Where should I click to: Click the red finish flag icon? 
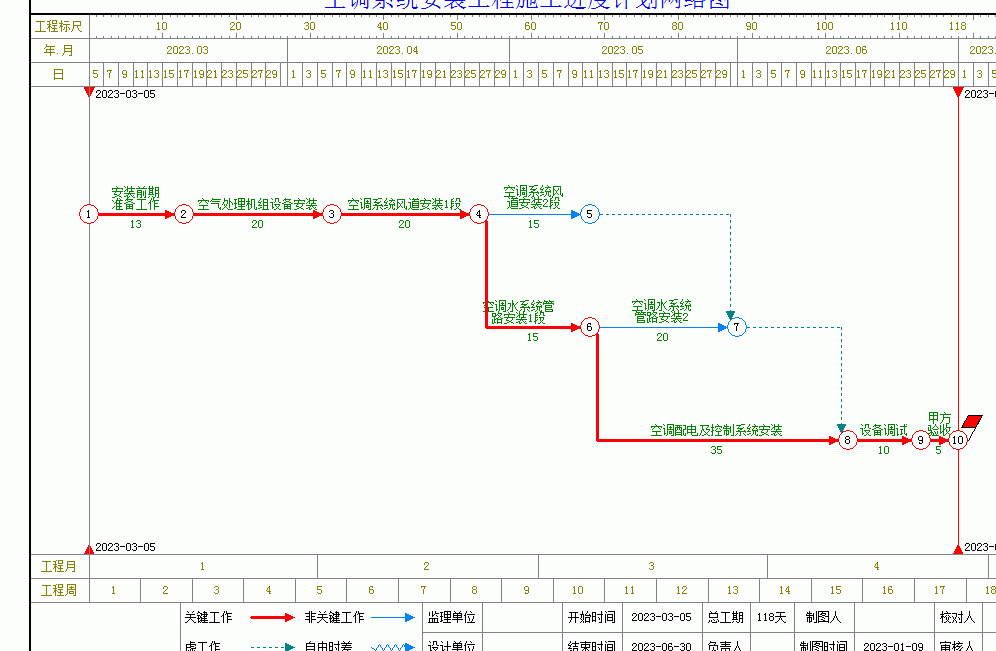(972, 422)
